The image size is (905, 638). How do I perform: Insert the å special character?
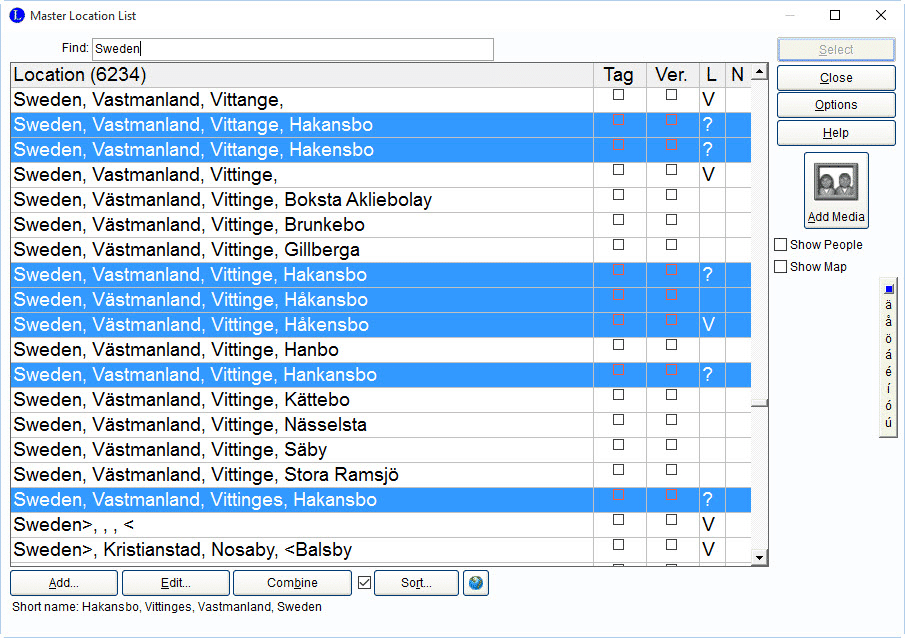pos(888,321)
